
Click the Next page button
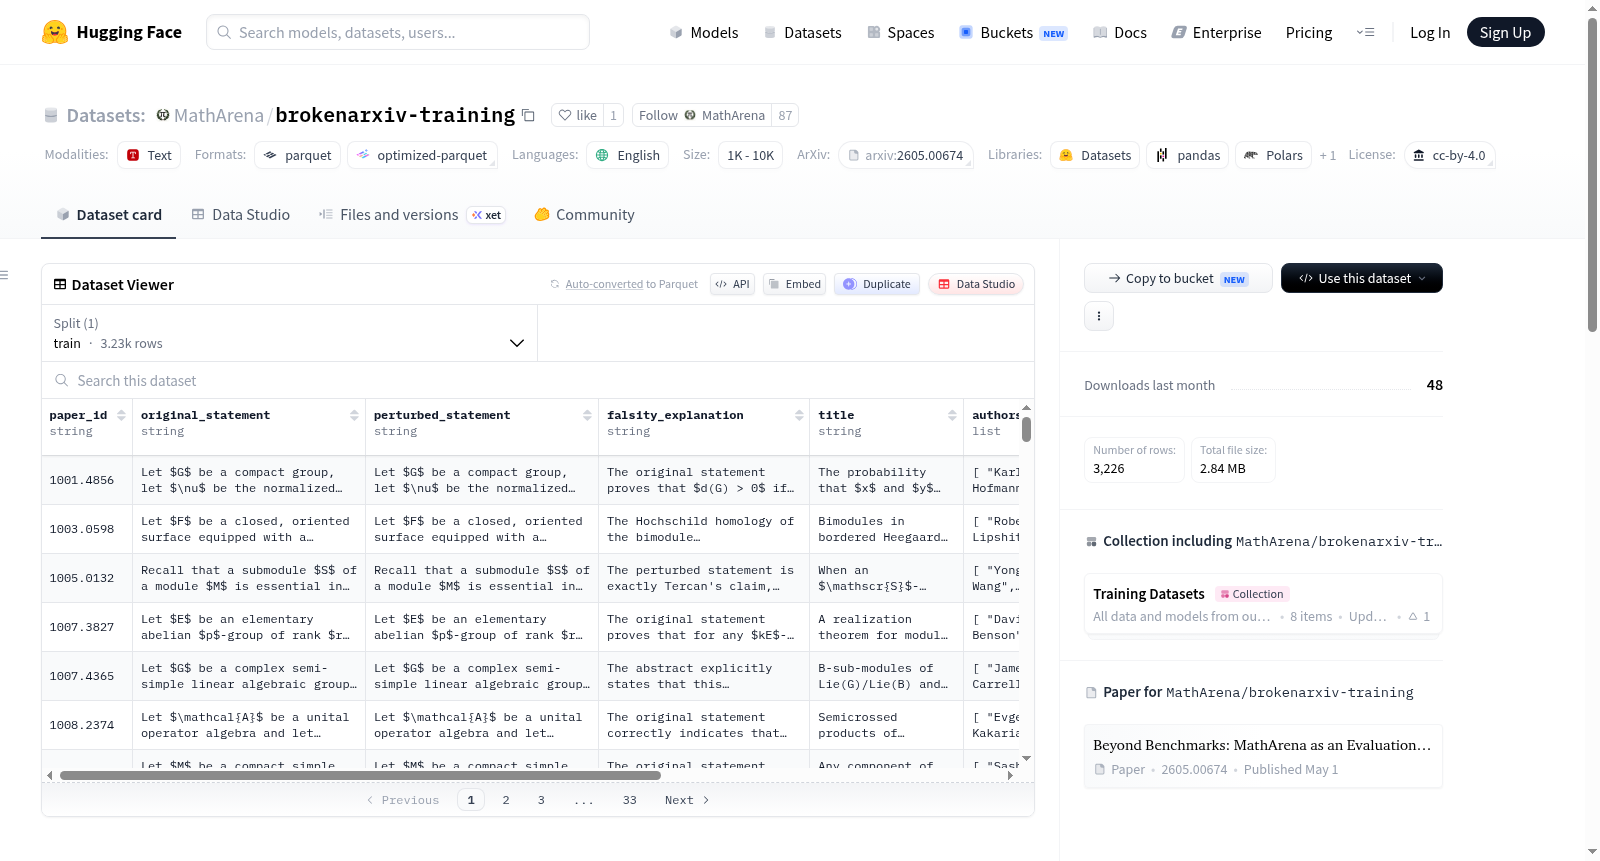687,800
